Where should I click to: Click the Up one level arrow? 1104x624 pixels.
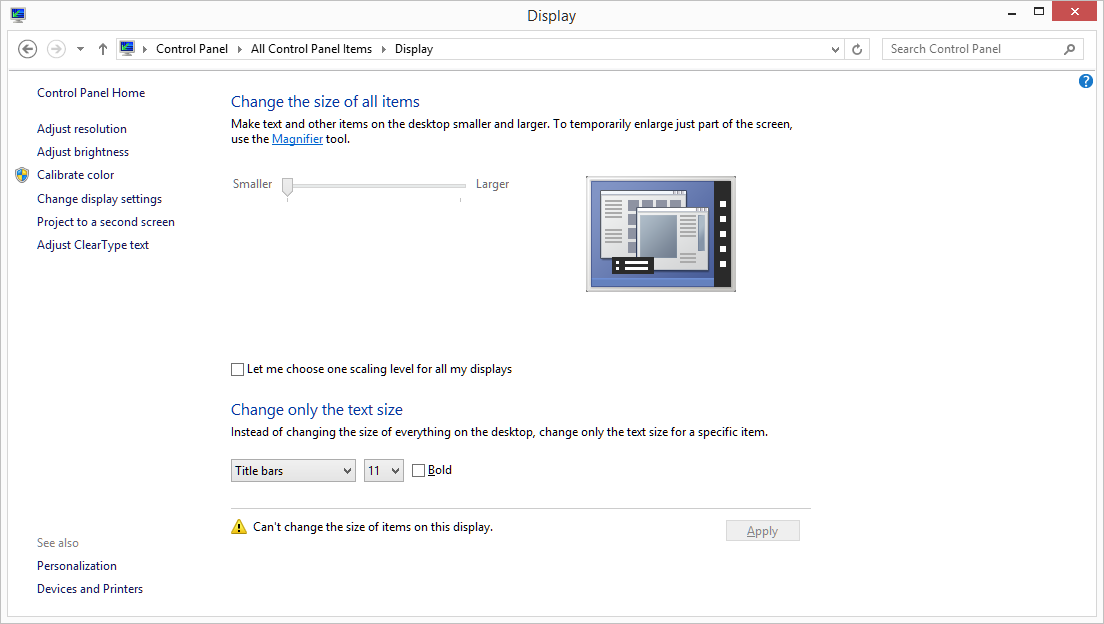click(x=103, y=49)
